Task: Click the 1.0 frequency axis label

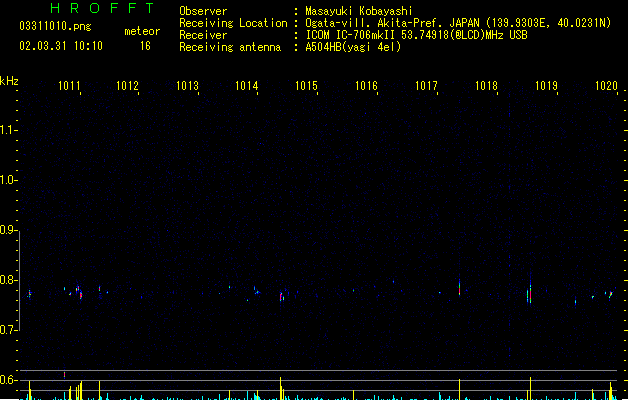Action: coord(8,180)
